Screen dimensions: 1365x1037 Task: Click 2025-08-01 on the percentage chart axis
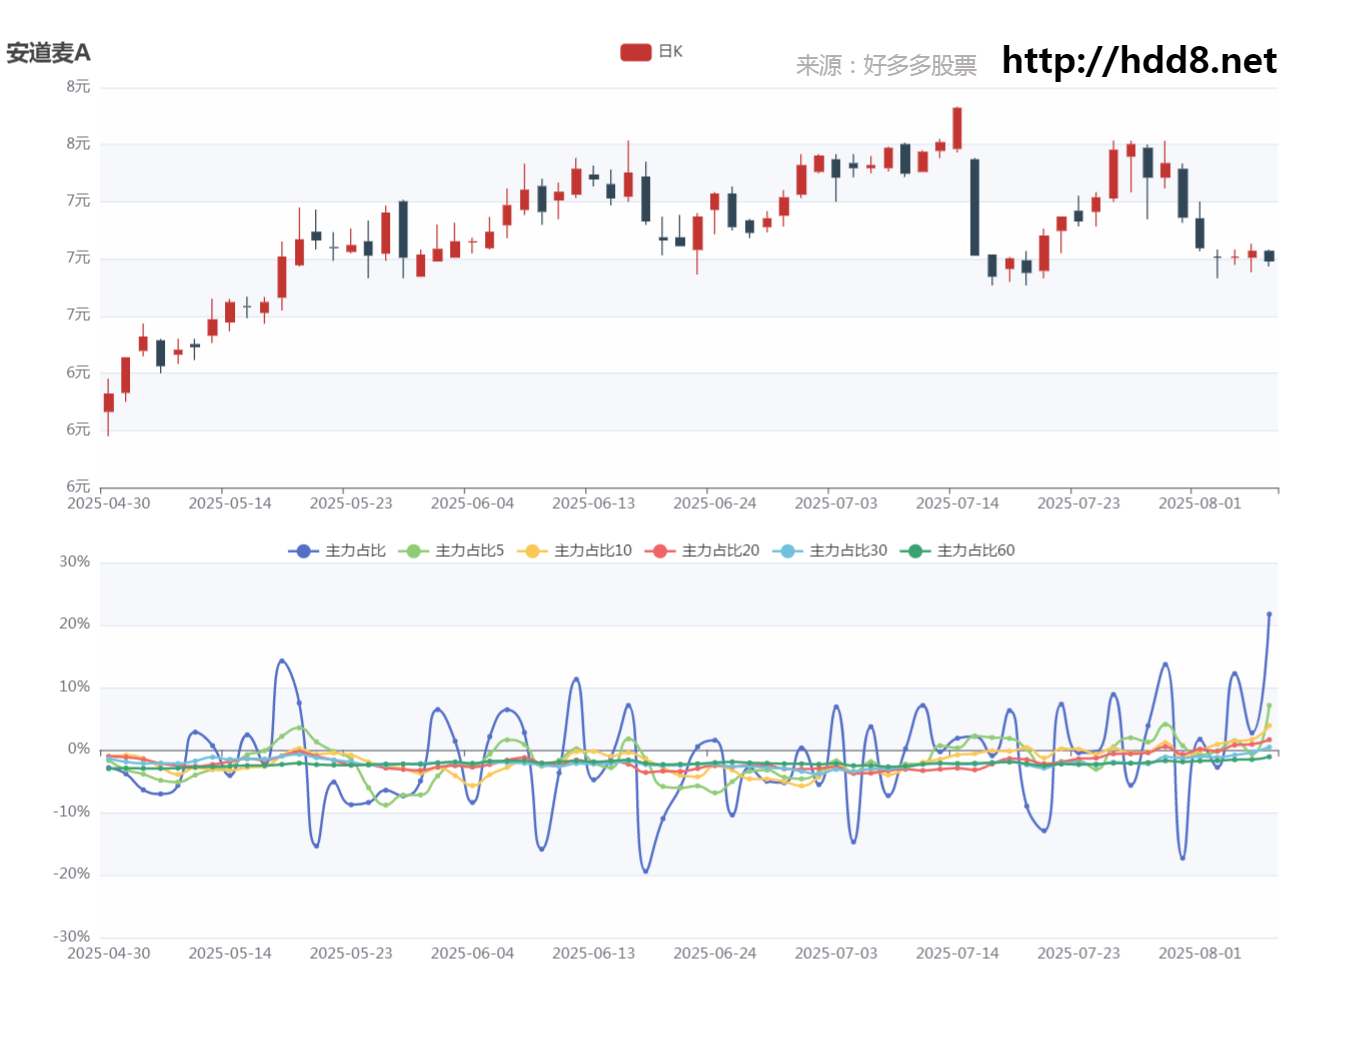coord(1200,953)
